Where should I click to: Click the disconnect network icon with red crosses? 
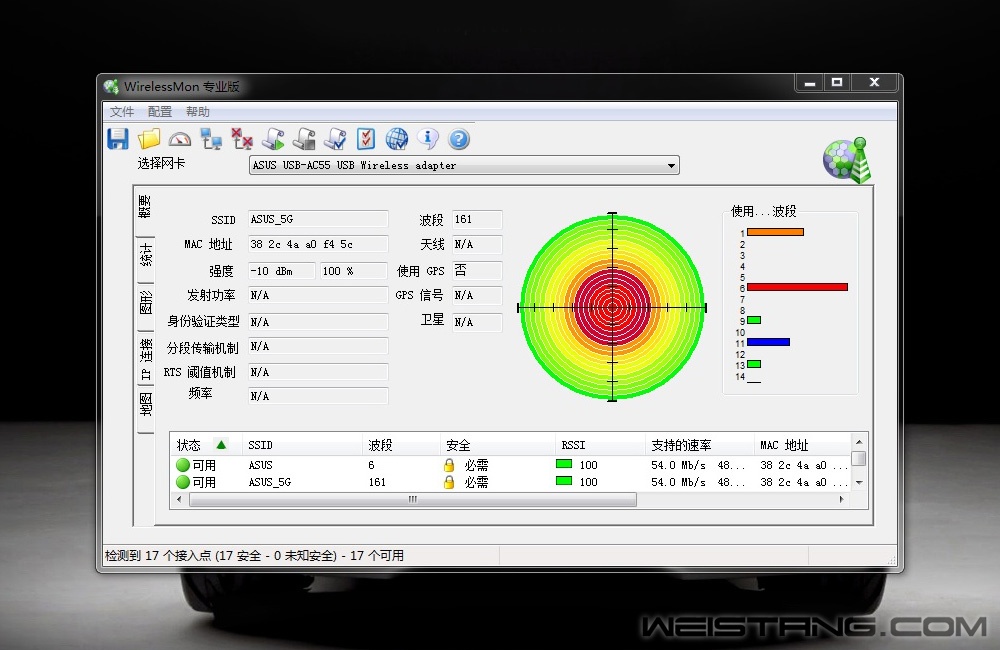tap(242, 138)
